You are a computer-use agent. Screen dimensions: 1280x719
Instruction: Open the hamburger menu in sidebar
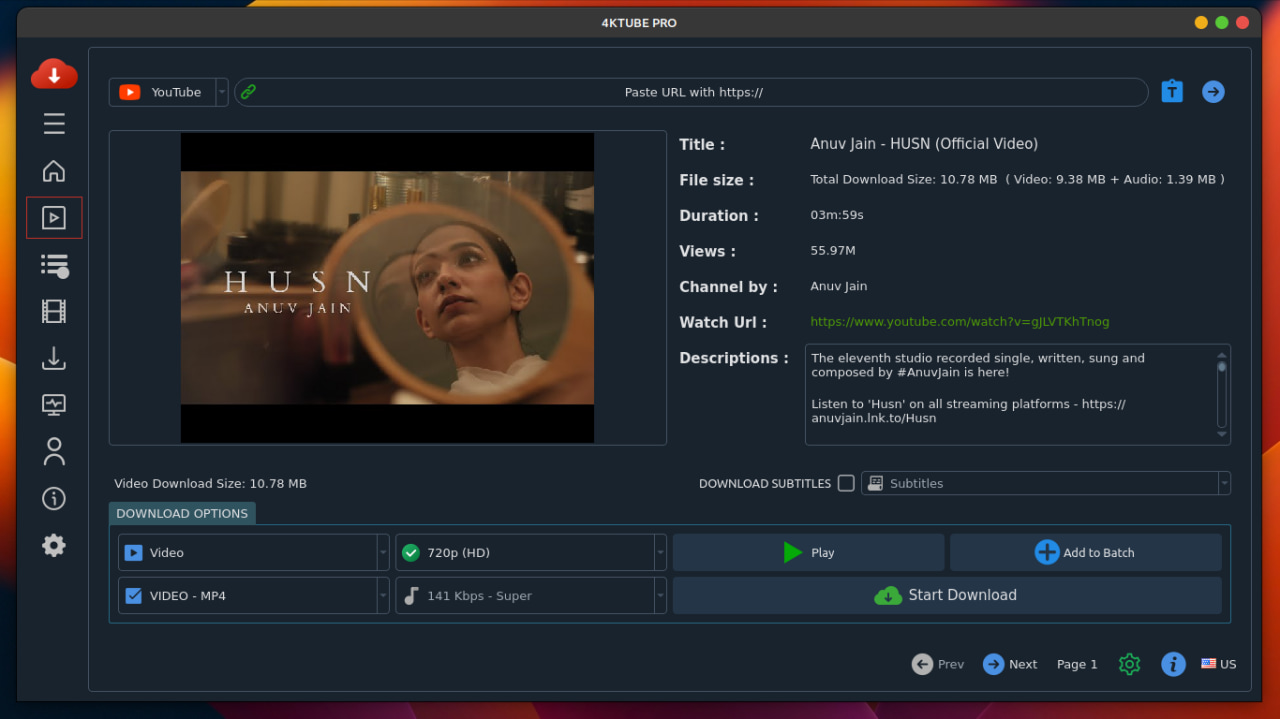tap(54, 124)
